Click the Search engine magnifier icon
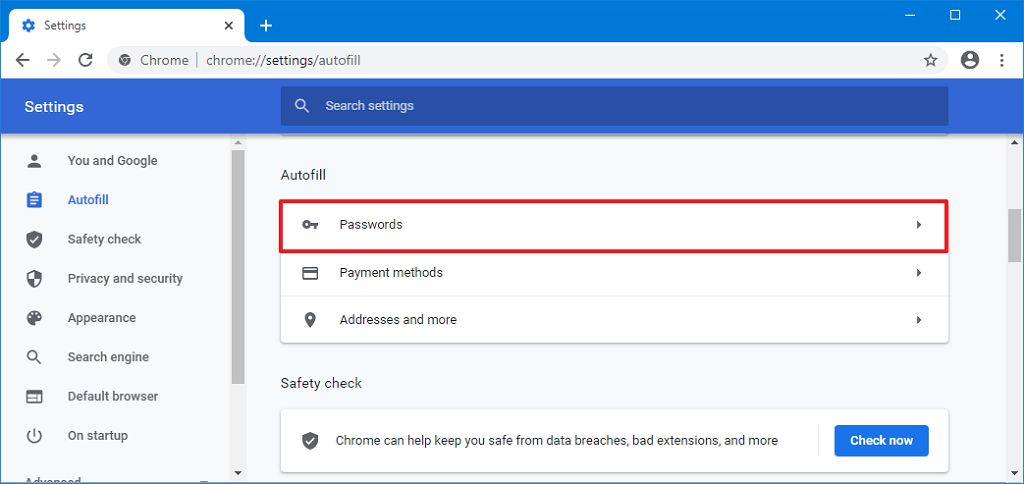 pyautogui.click(x=35, y=357)
